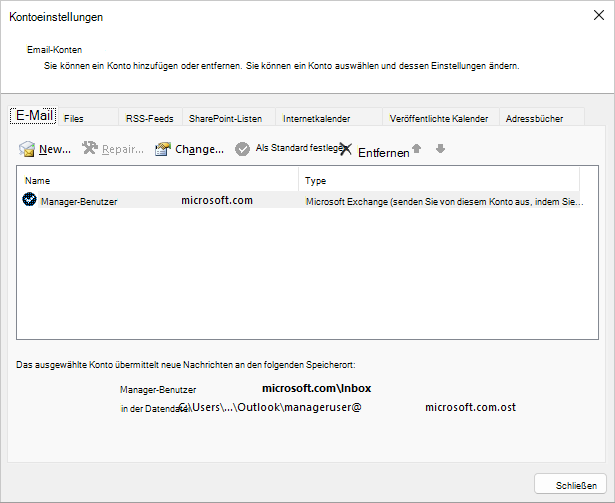The image size is (615, 503).
Task: Click the Repair... button label
Action: pos(123,149)
